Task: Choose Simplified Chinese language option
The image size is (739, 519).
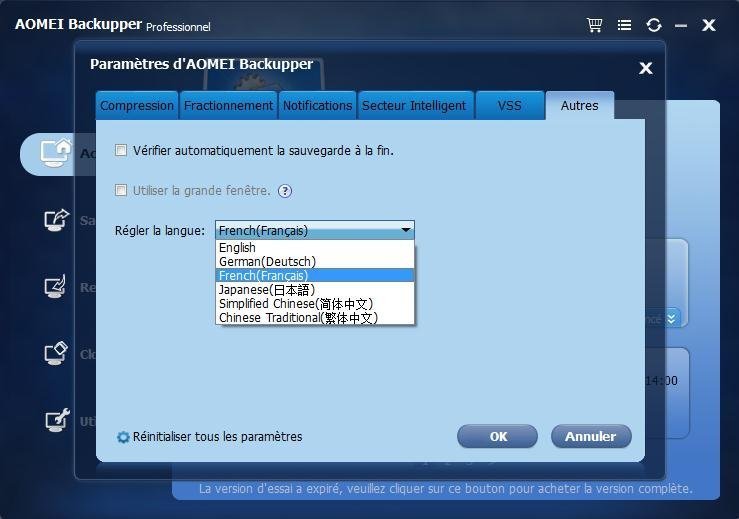Action: (315, 304)
